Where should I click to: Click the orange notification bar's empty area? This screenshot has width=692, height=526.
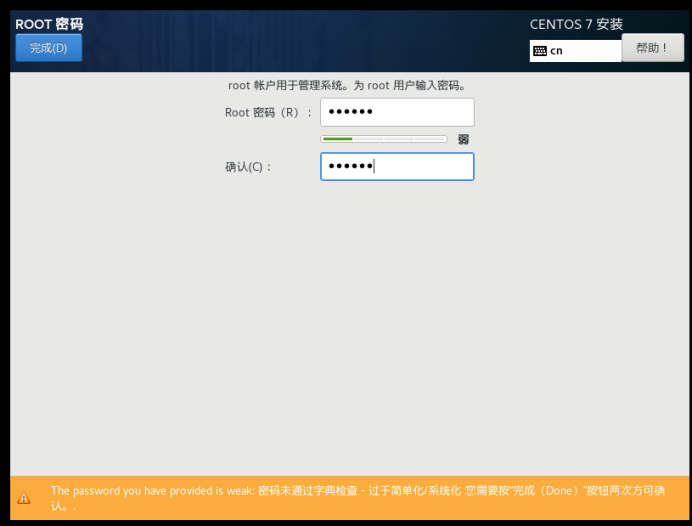pos(400,512)
